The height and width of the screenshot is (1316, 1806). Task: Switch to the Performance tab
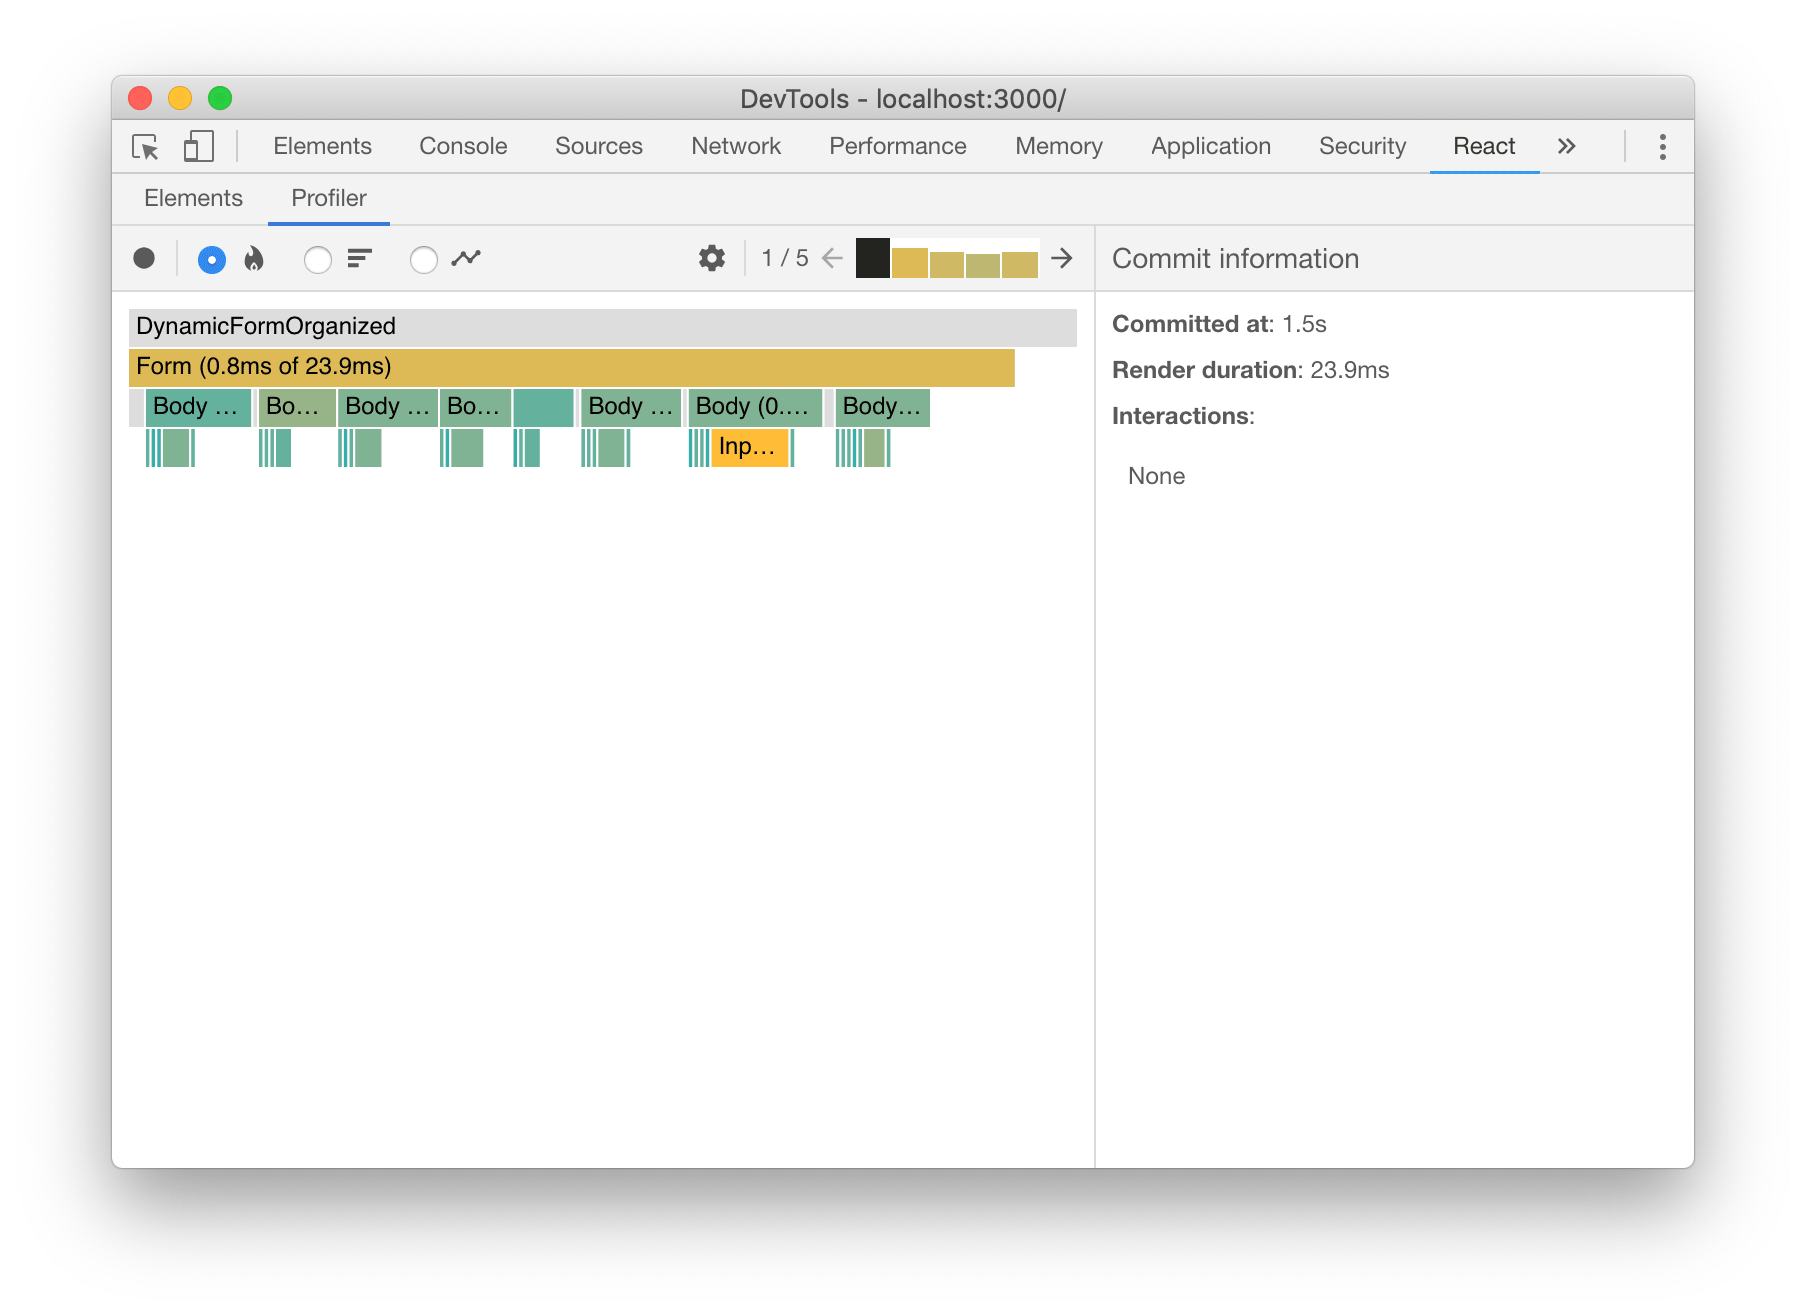[x=896, y=146]
